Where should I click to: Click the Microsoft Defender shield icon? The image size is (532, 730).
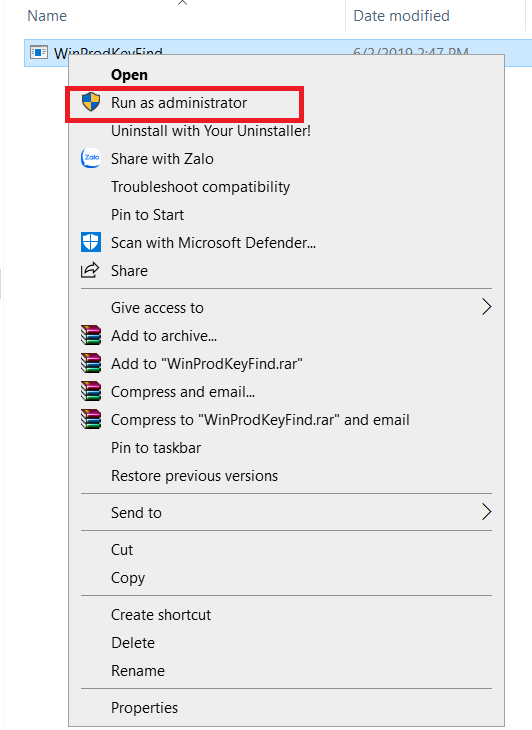coord(91,242)
